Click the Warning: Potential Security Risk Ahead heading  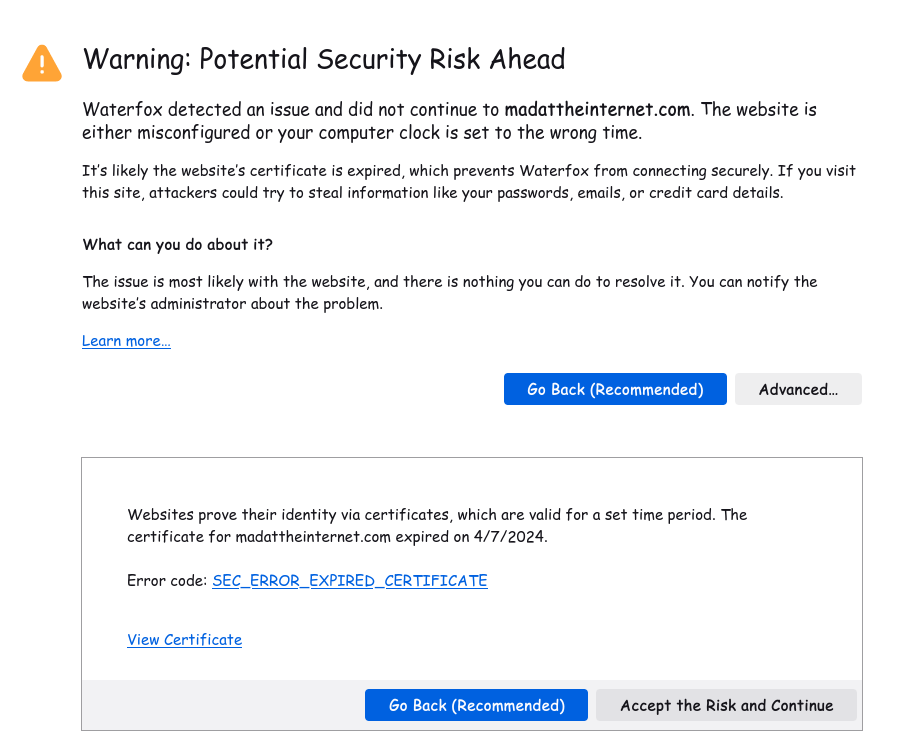[x=324, y=59]
